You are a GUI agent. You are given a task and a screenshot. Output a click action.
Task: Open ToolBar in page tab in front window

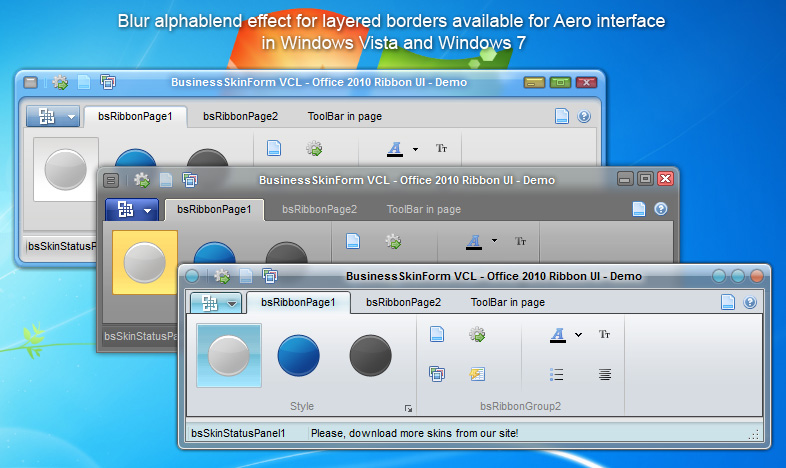[507, 302]
